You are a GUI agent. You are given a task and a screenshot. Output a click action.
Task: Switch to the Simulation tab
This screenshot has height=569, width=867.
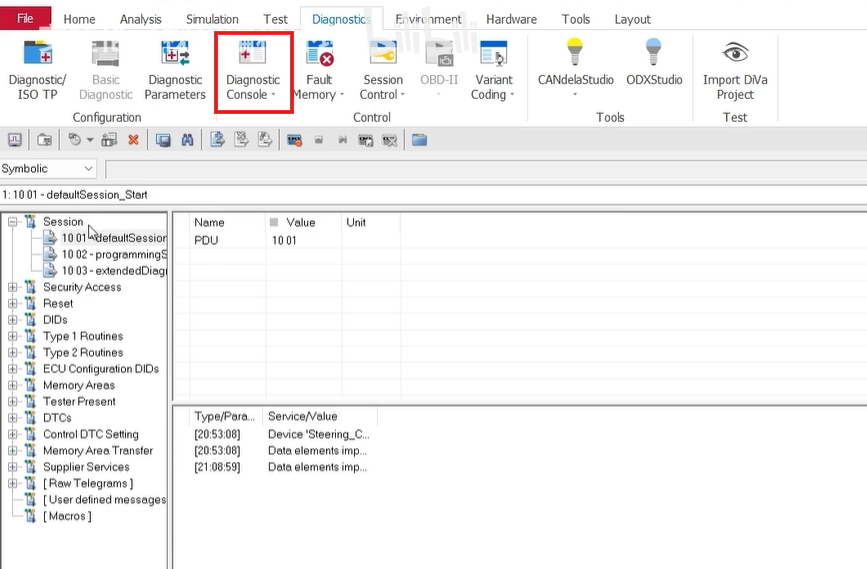click(x=212, y=19)
